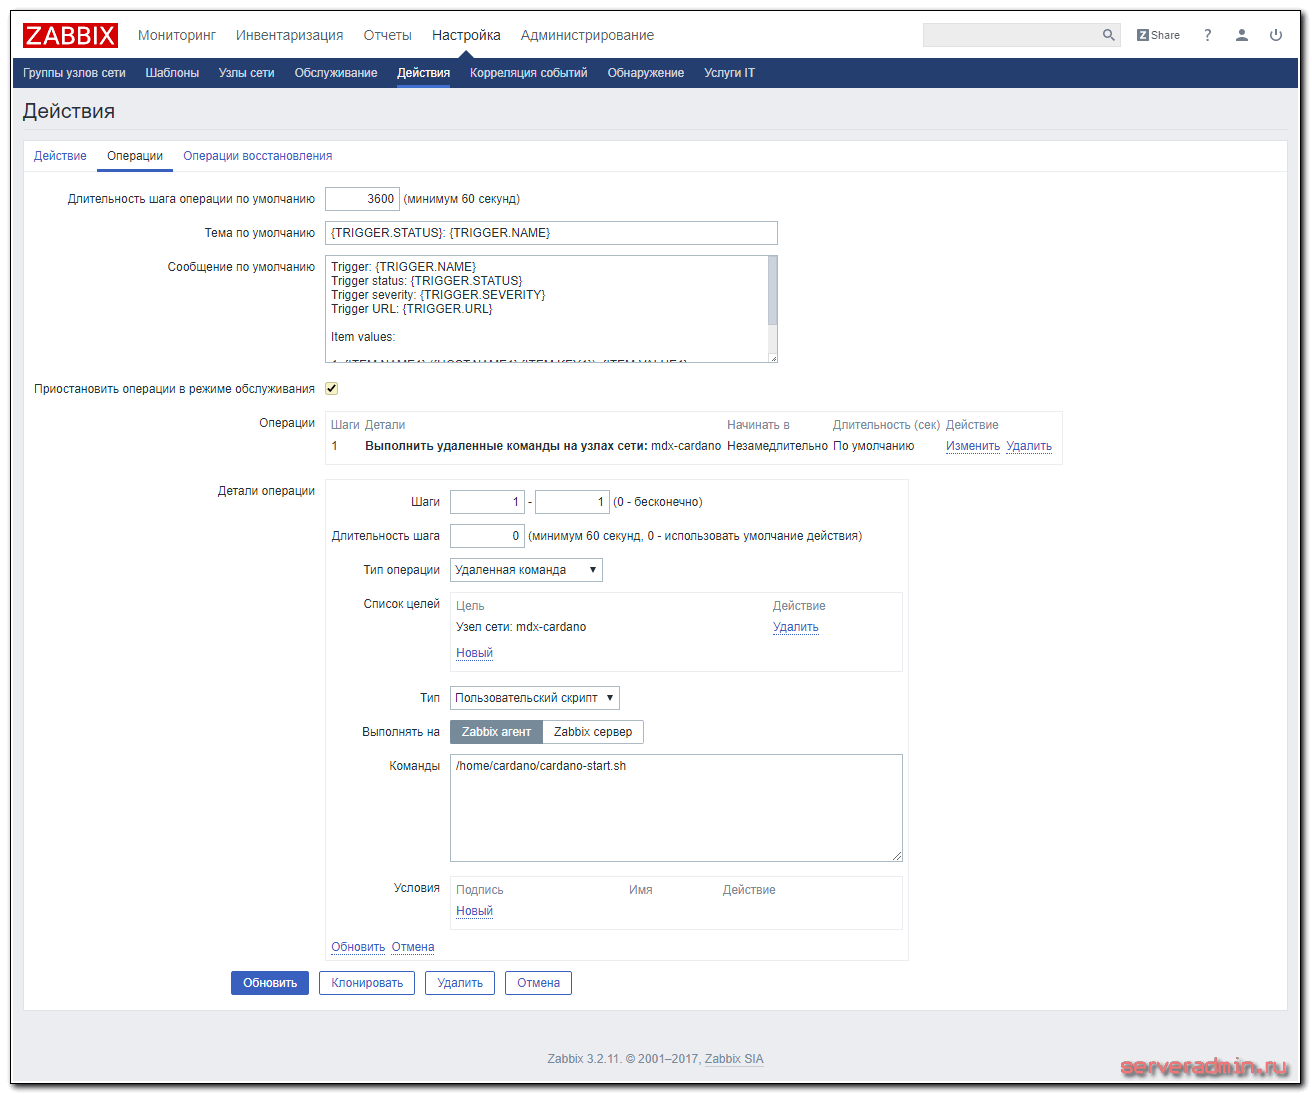The image size is (1312, 1095).
Task: Click Удалить link for mdx-cardano target
Action: click(x=796, y=627)
